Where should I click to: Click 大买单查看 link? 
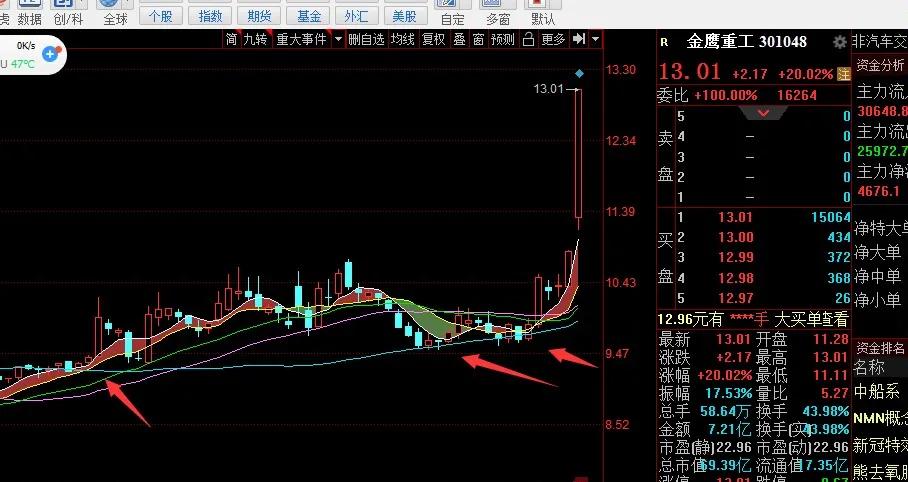coord(811,319)
